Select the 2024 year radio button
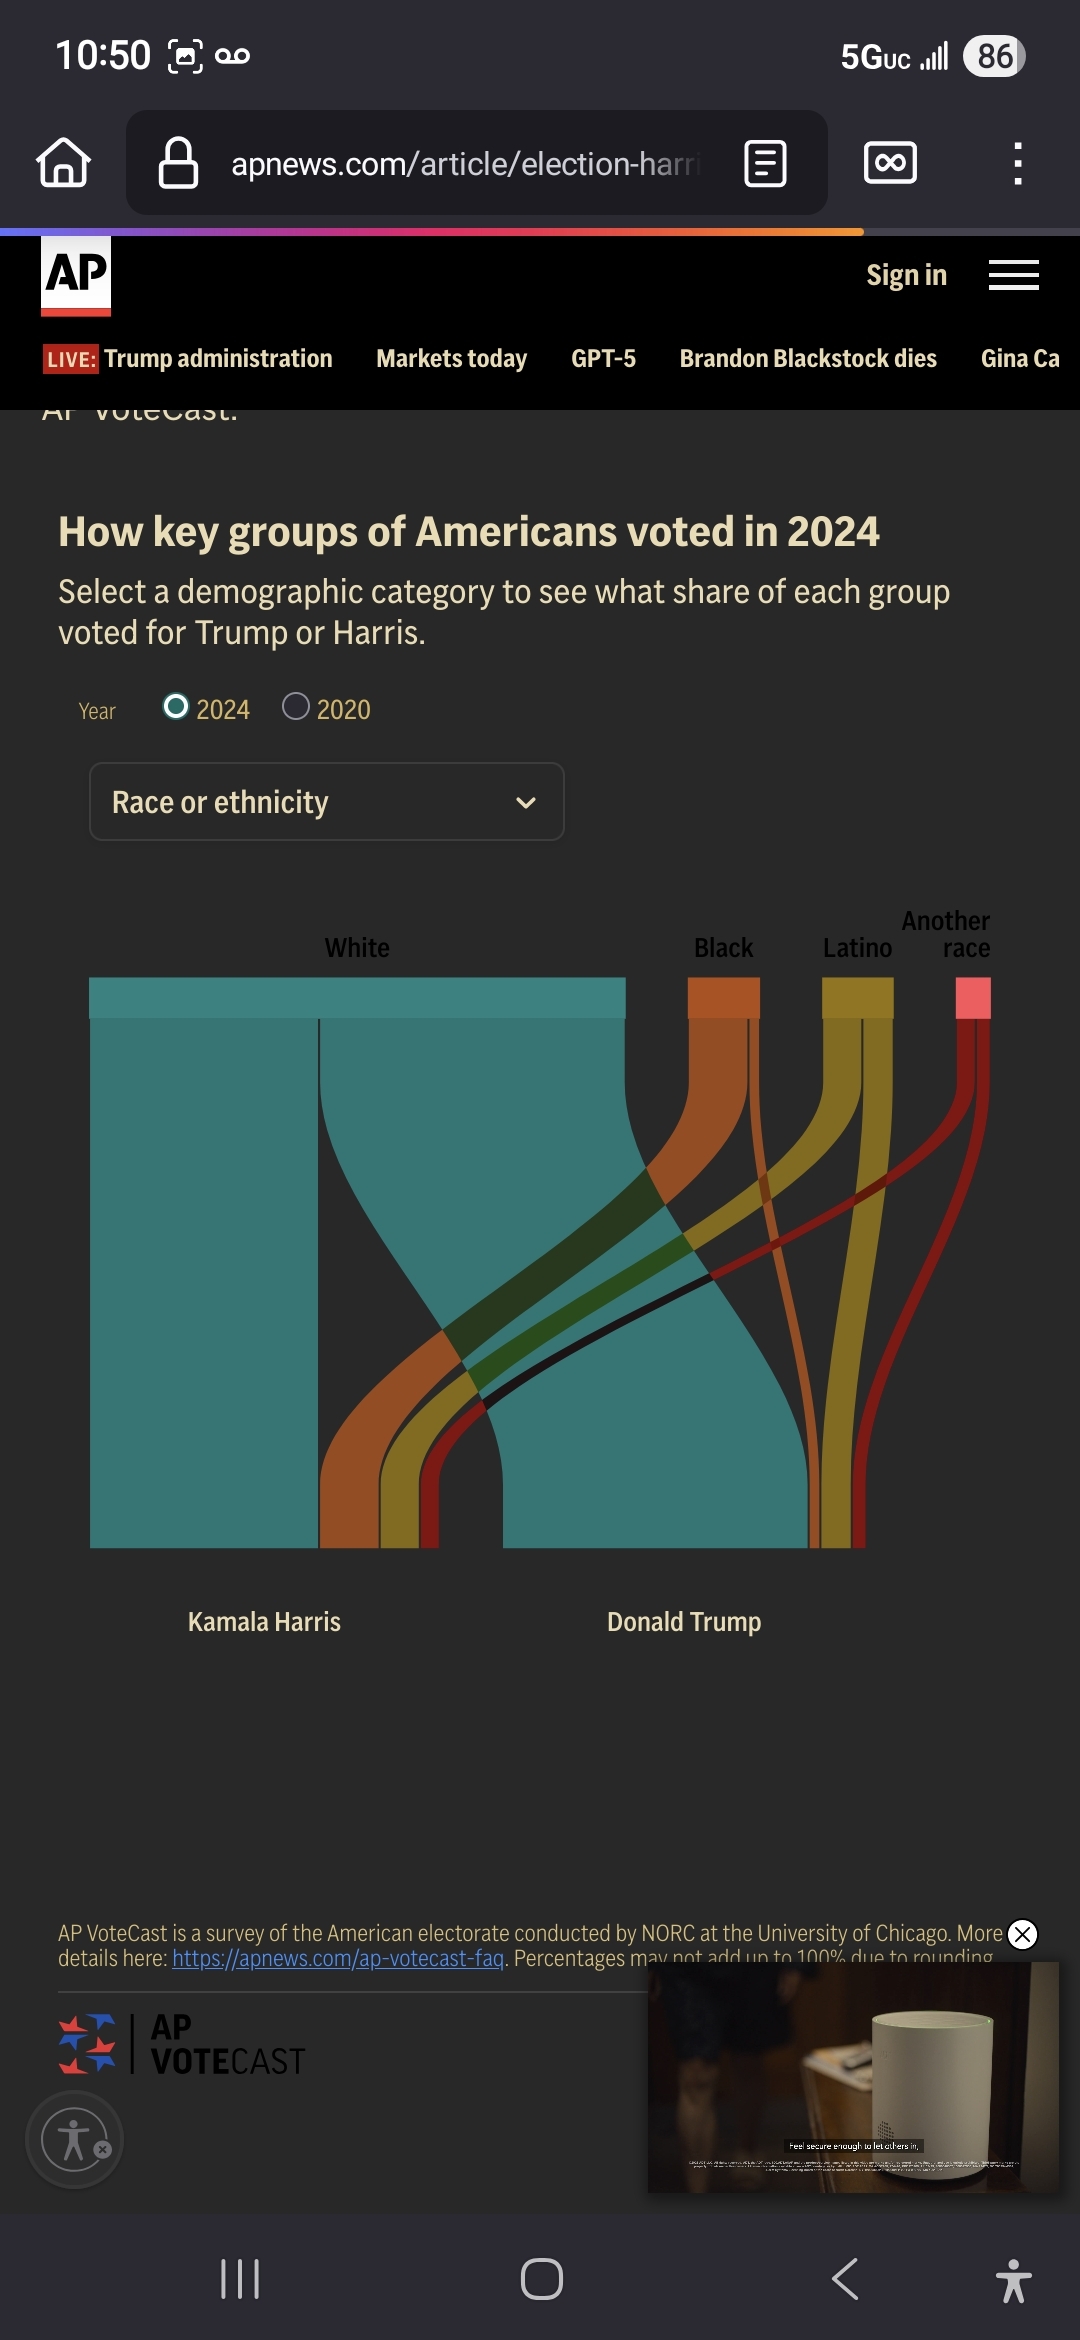 tap(176, 707)
